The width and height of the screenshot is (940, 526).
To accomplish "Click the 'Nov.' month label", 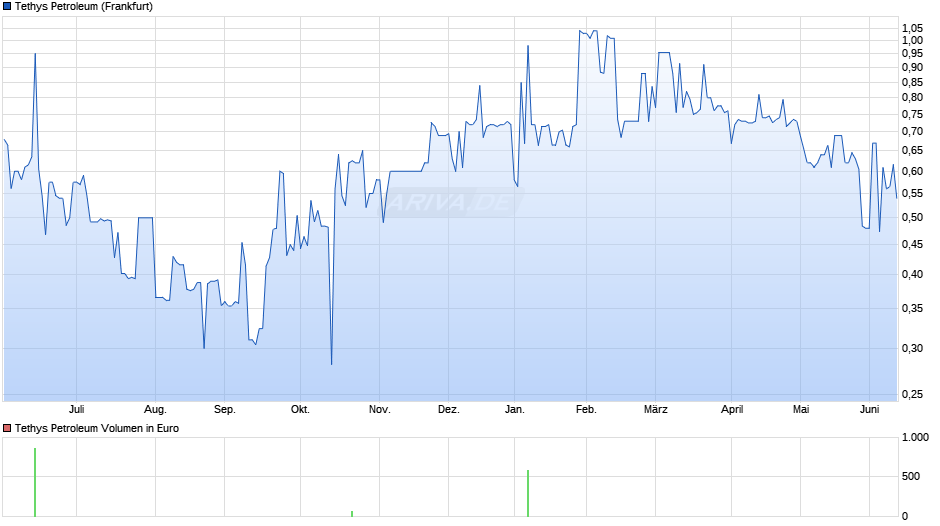I will [379, 409].
